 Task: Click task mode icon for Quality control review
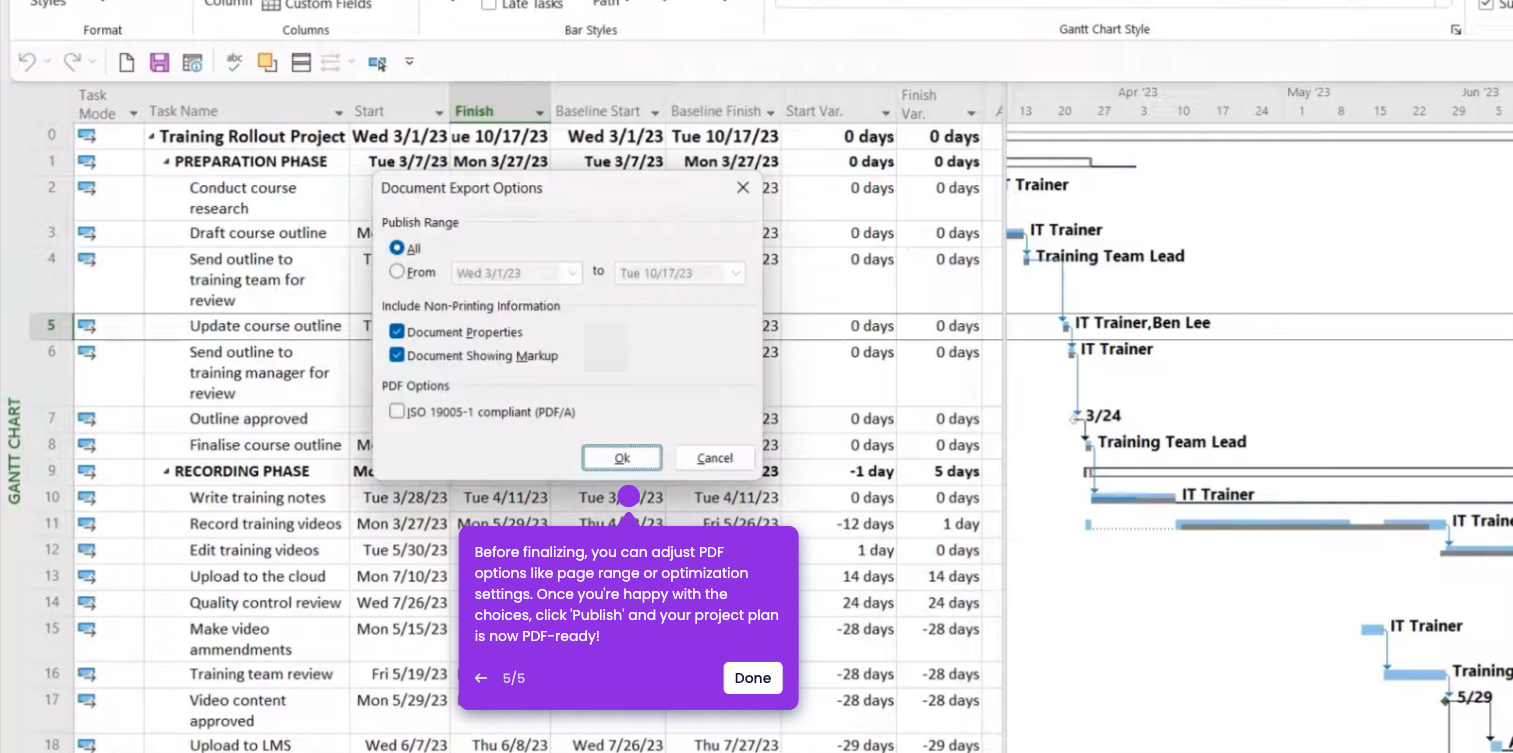click(x=87, y=603)
